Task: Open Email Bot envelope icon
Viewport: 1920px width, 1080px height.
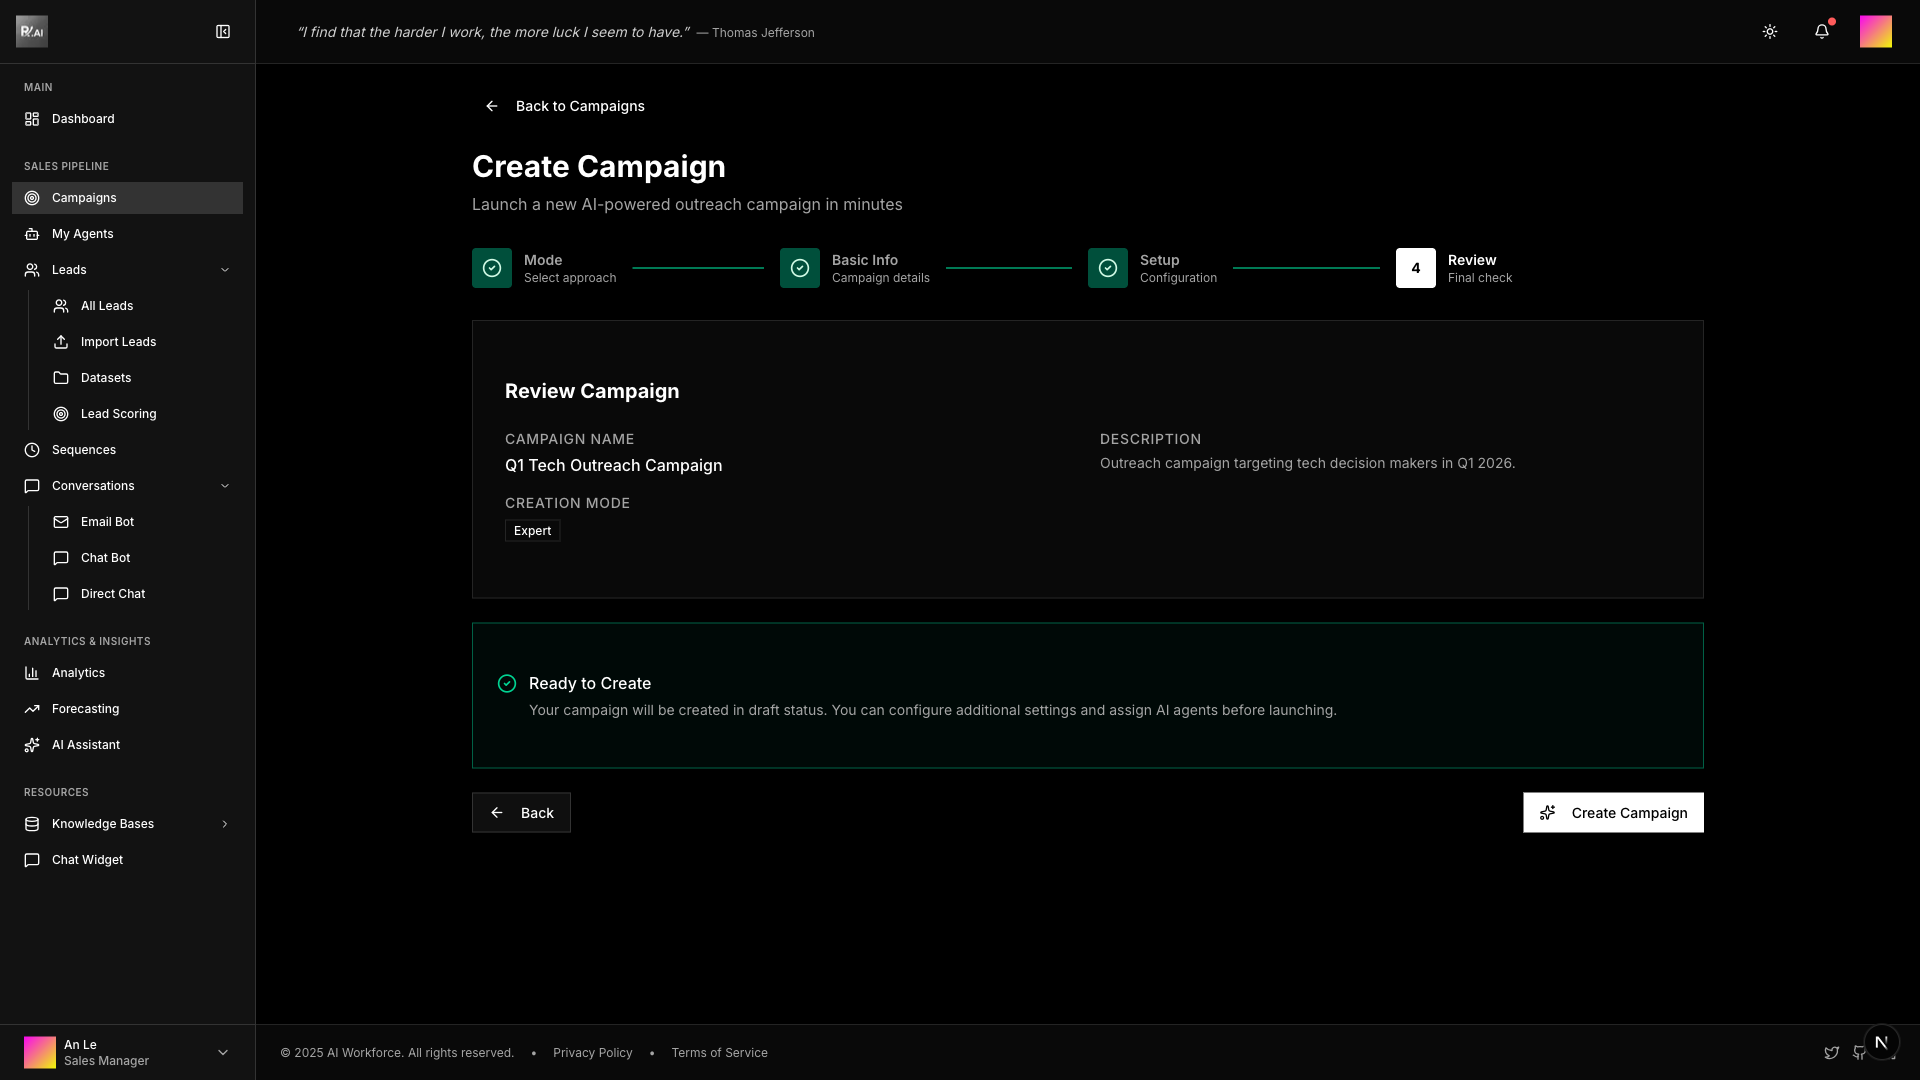Action: coord(61,522)
